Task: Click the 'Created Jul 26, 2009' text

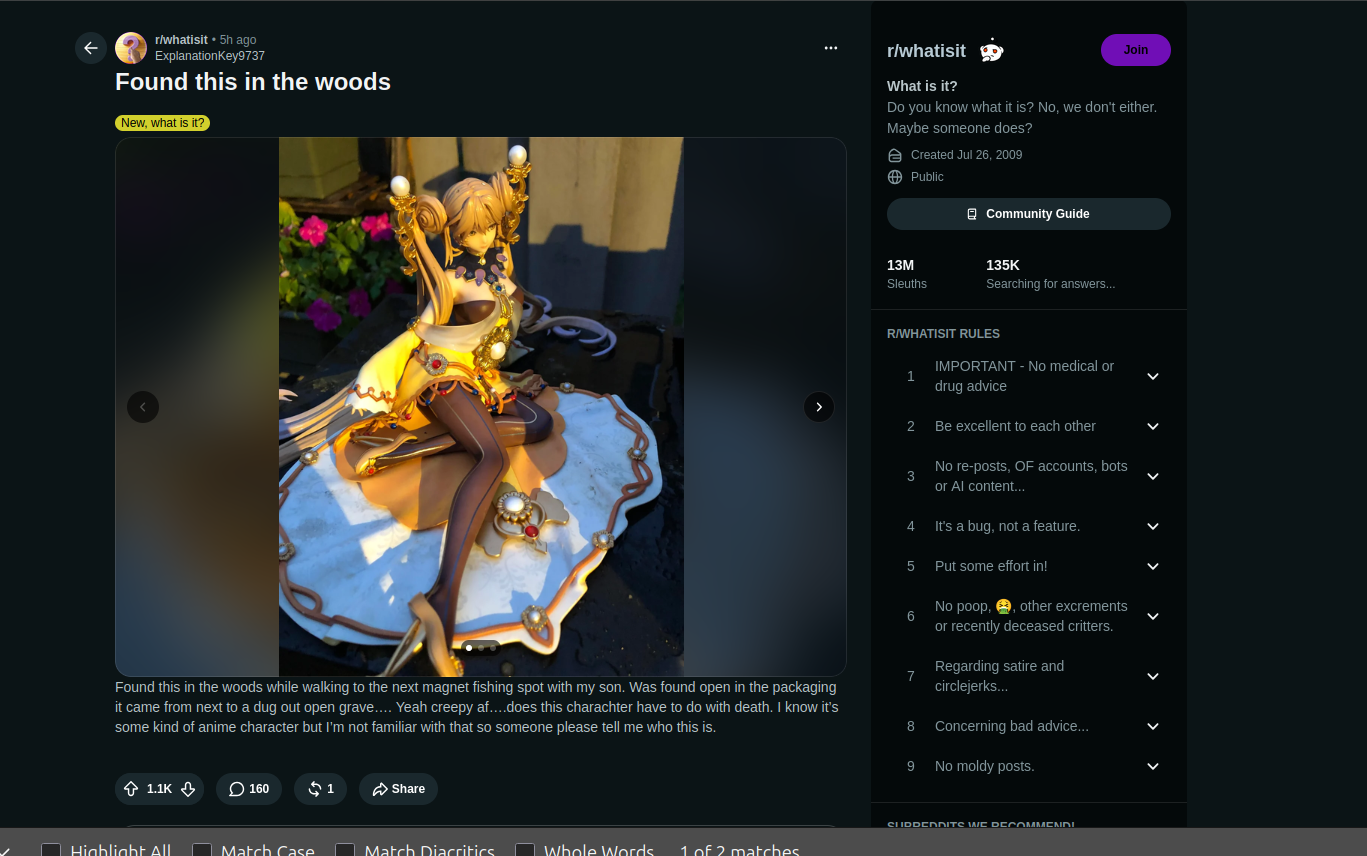Action: 966,155
